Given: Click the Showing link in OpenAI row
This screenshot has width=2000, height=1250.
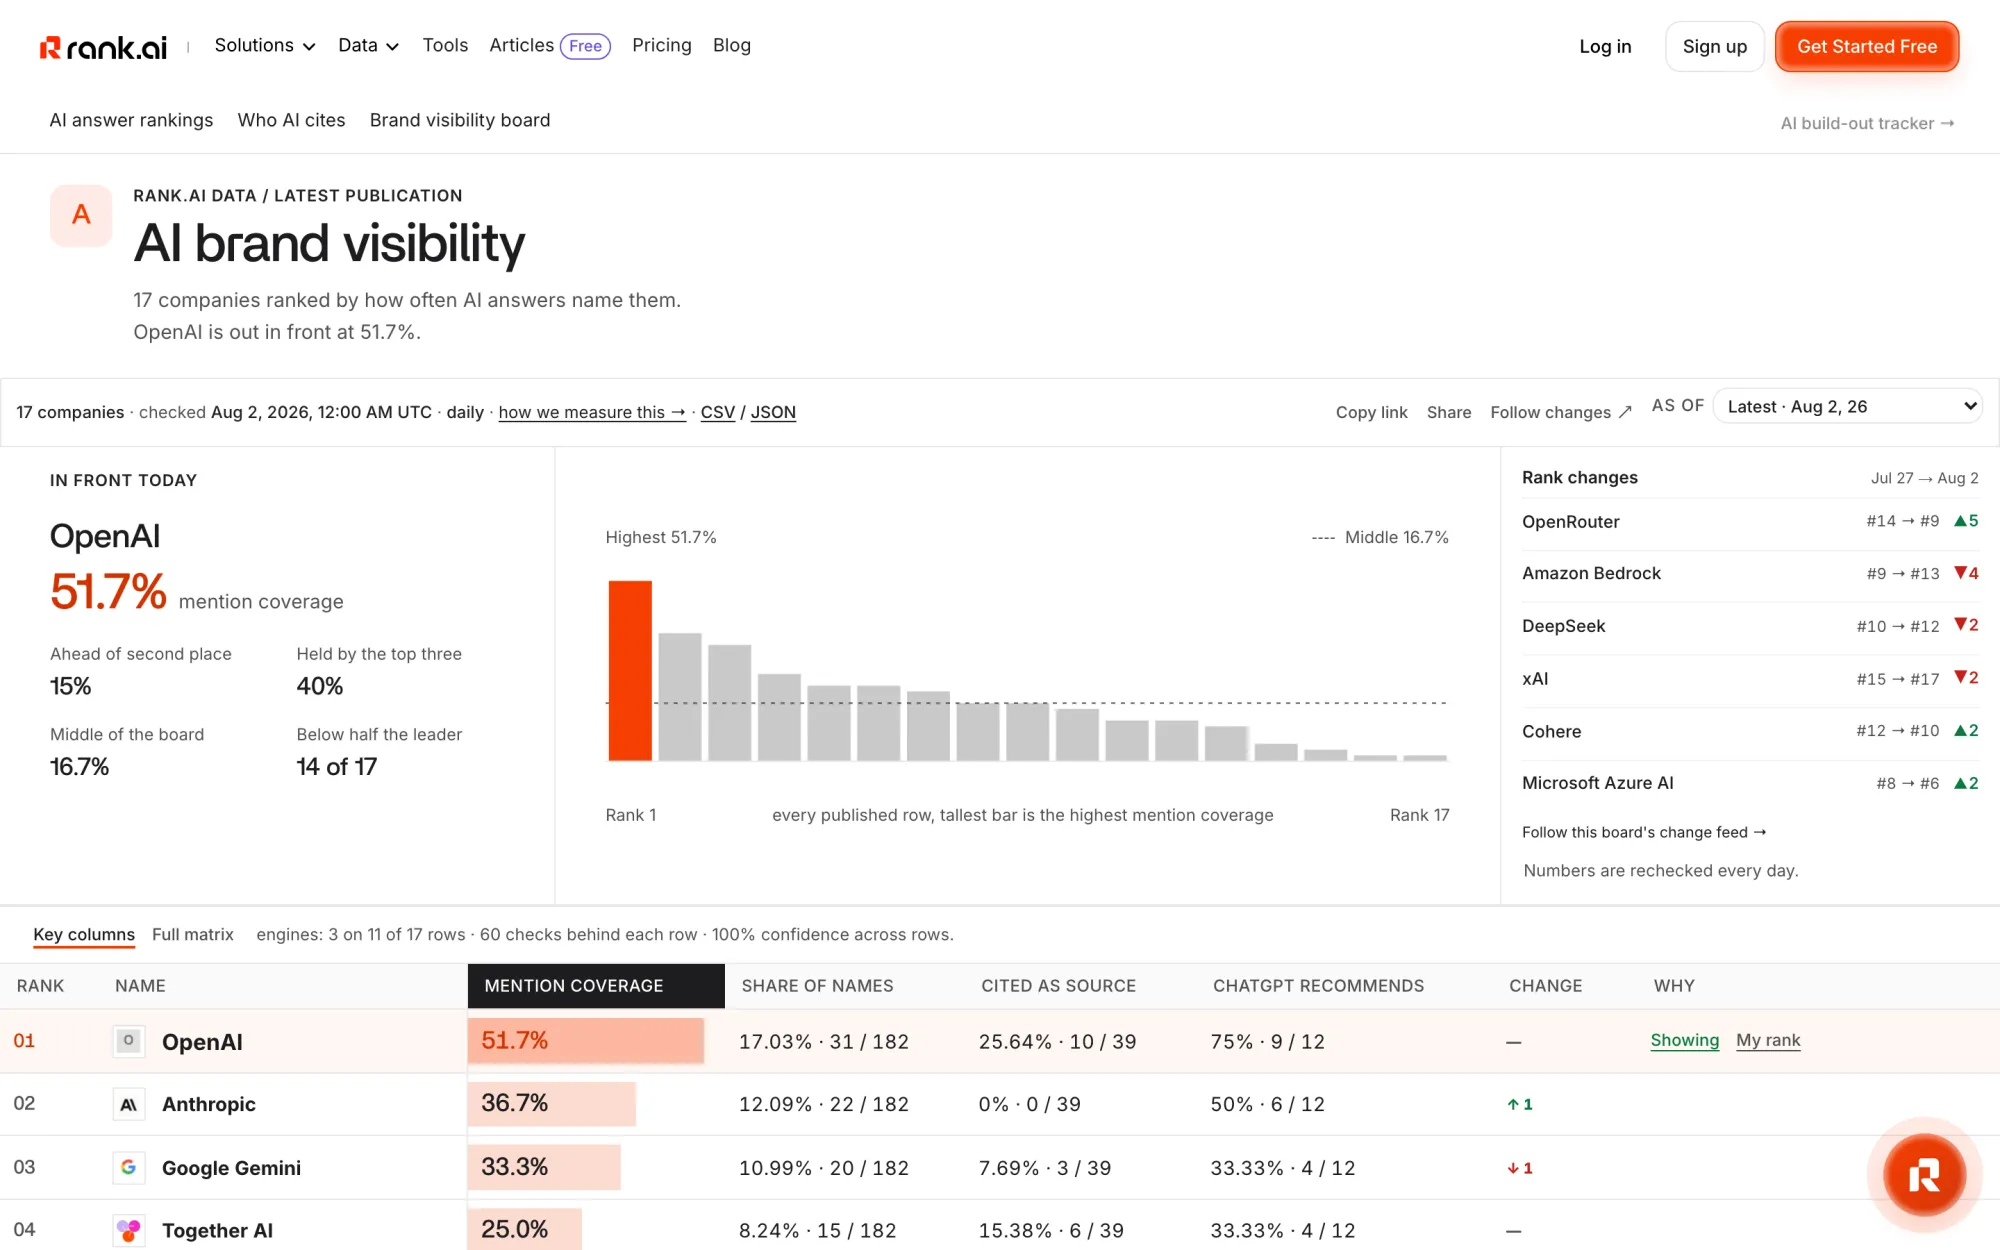Looking at the screenshot, I should [1685, 1040].
